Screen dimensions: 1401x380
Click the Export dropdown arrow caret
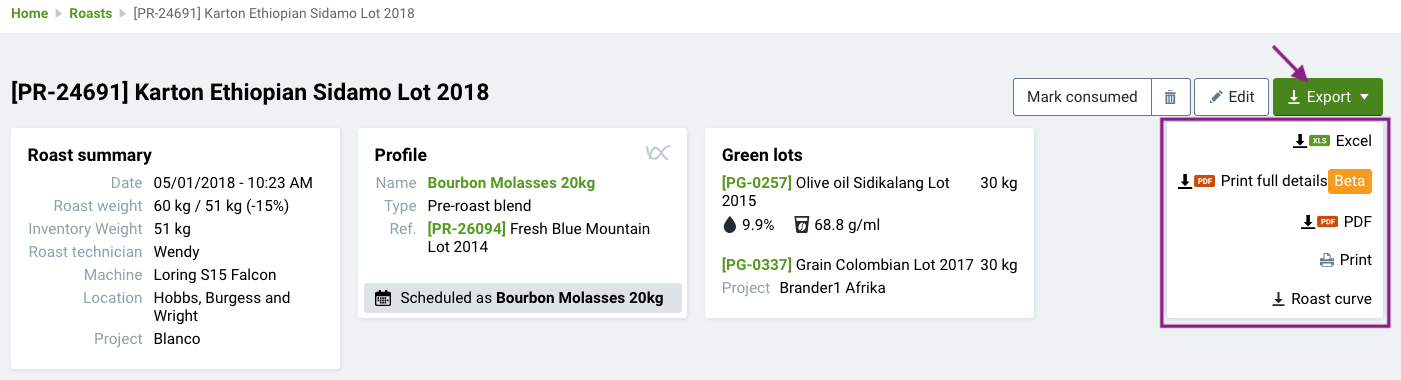tap(1364, 98)
